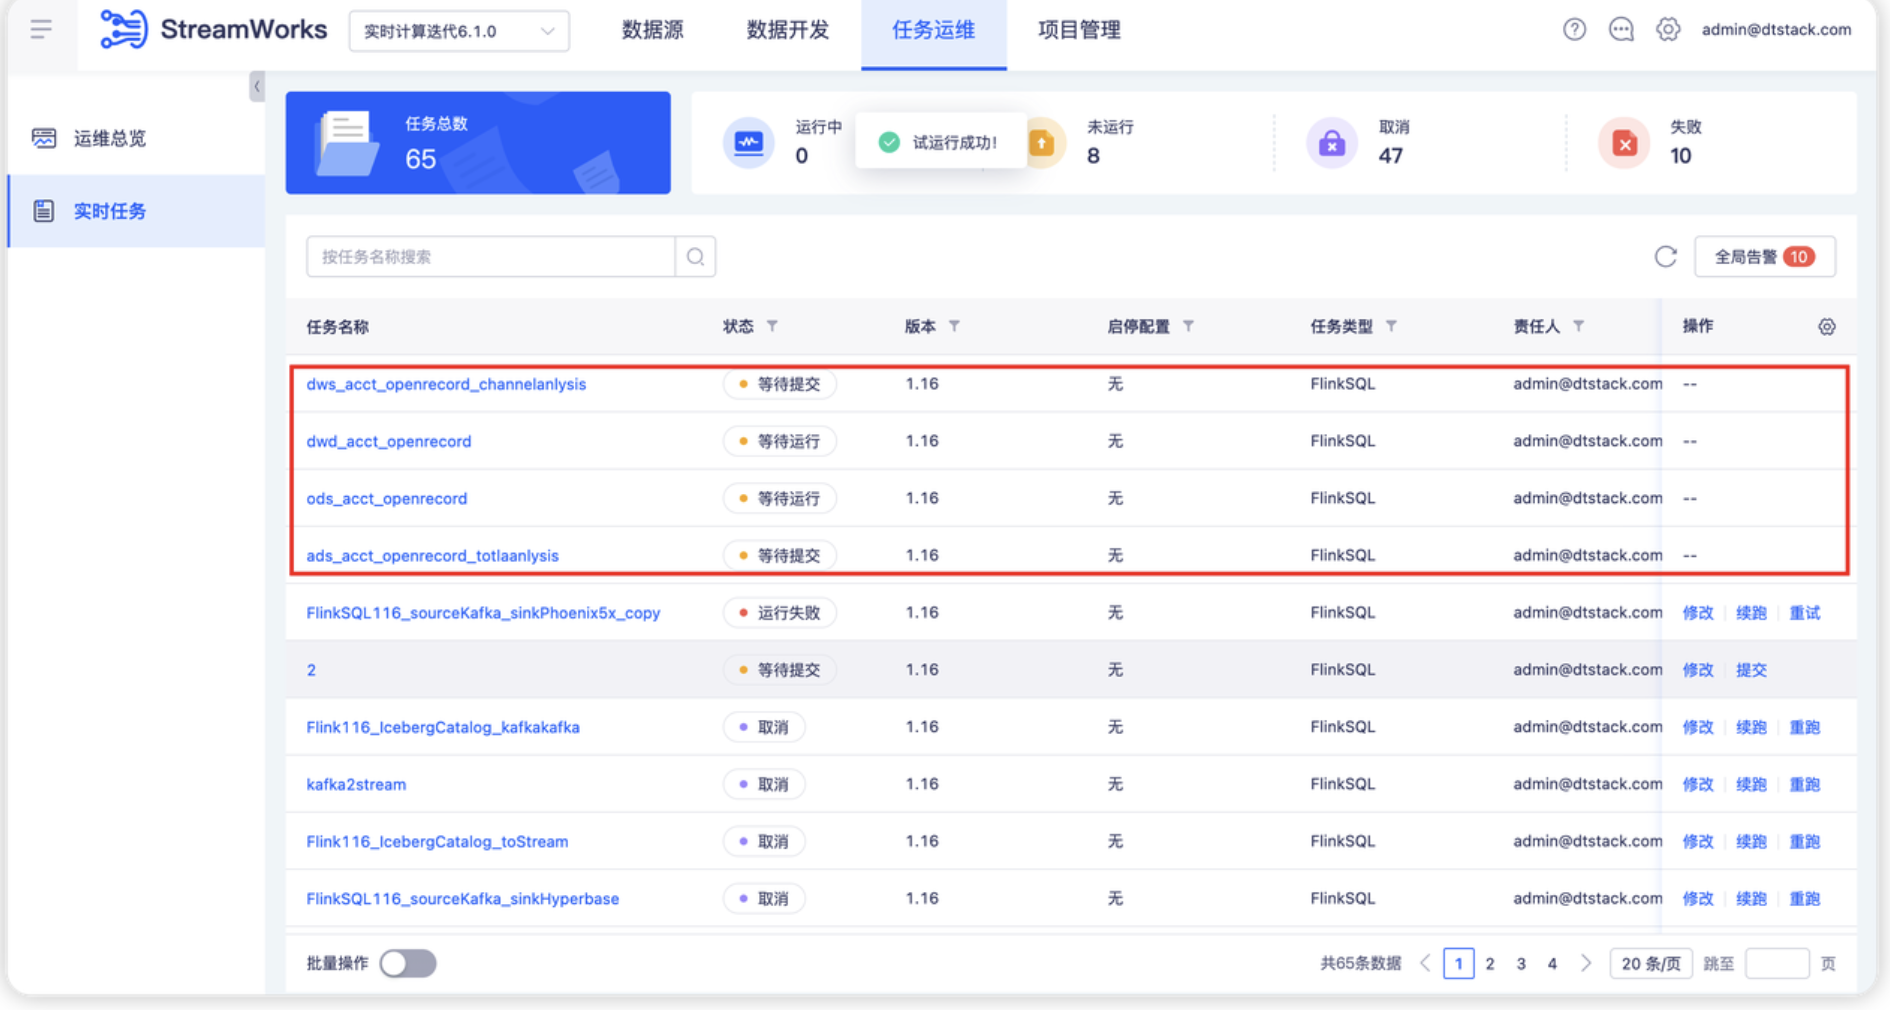Image resolution: width=1890 pixels, height=1010 pixels.
Task: Switch to 项目管理 tab
Action: point(1079,30)
